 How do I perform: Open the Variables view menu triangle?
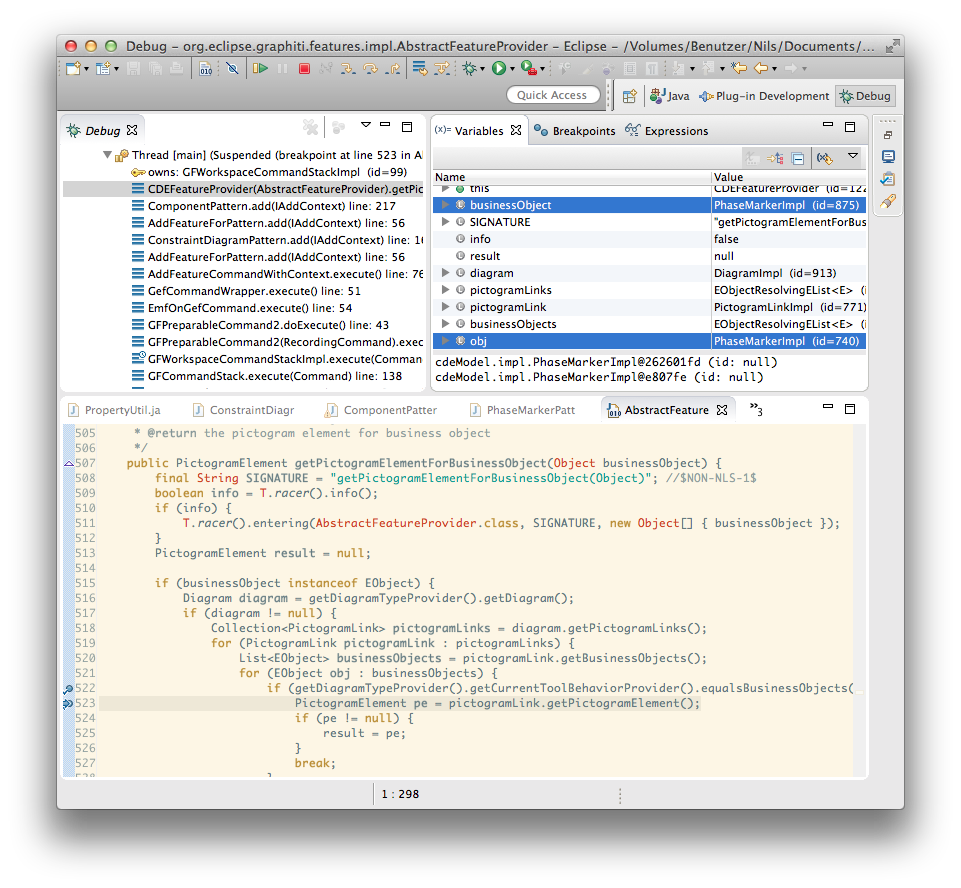[853, 156]
